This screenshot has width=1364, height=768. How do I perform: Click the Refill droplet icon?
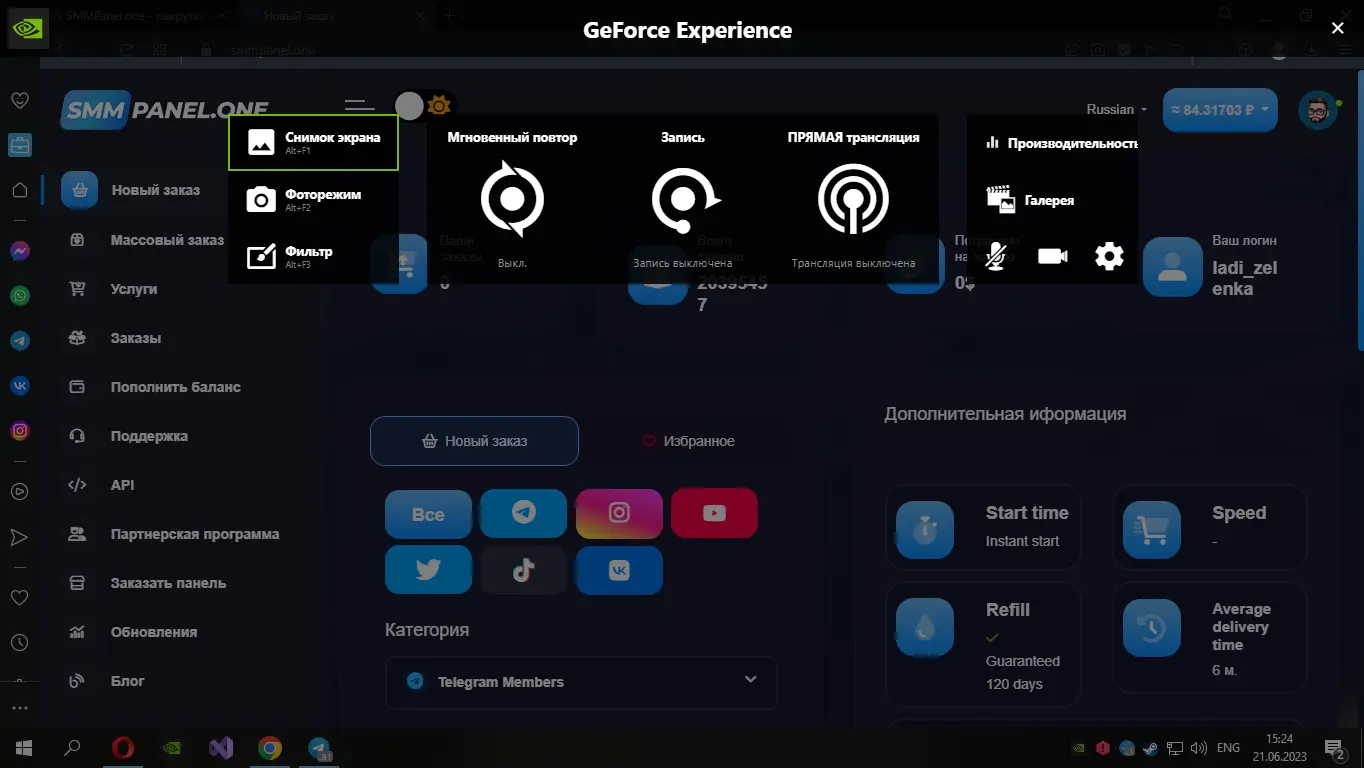click(x=924, y=627)
